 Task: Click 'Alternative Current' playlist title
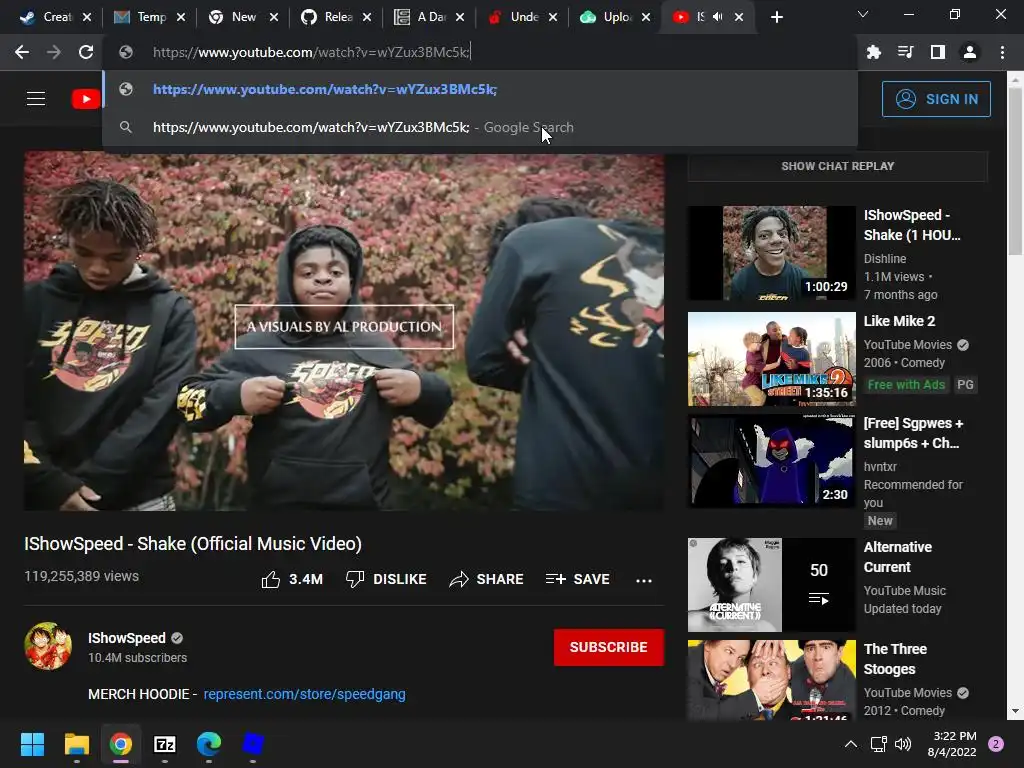pyautogui.click(x=897, y=557)
